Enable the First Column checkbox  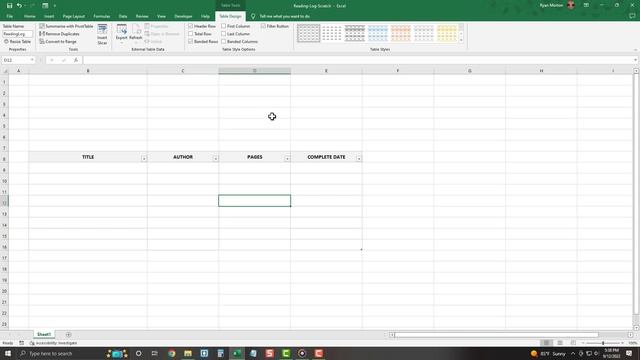click(x=224, y=26)
